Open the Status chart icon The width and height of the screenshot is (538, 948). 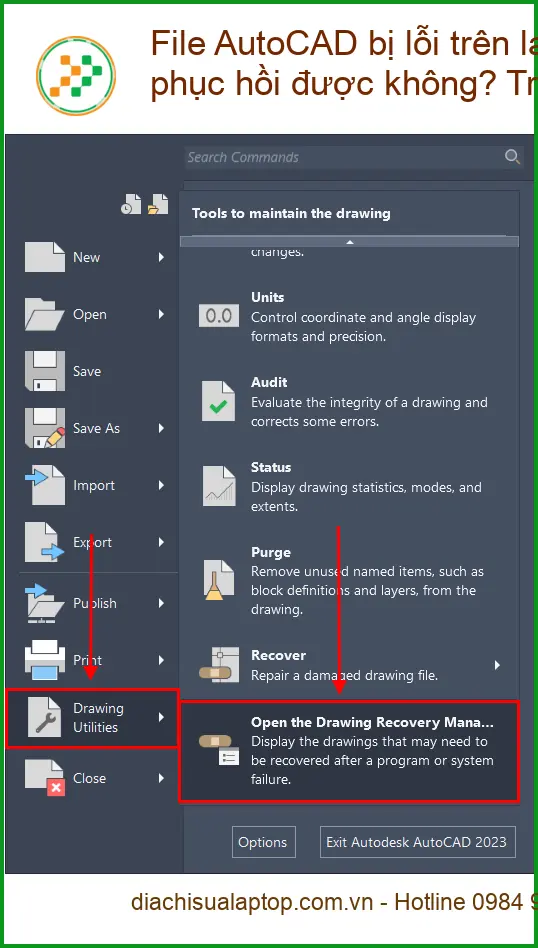point(218,486)
